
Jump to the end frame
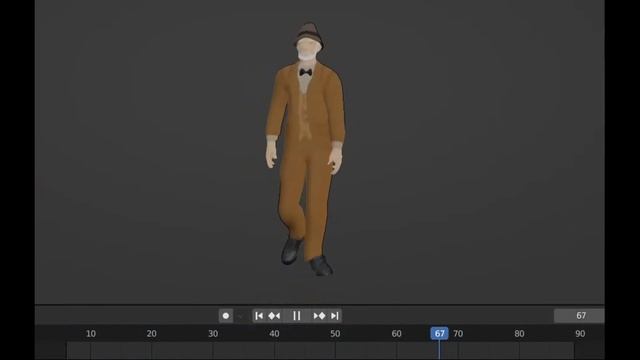tap(335, 316)
